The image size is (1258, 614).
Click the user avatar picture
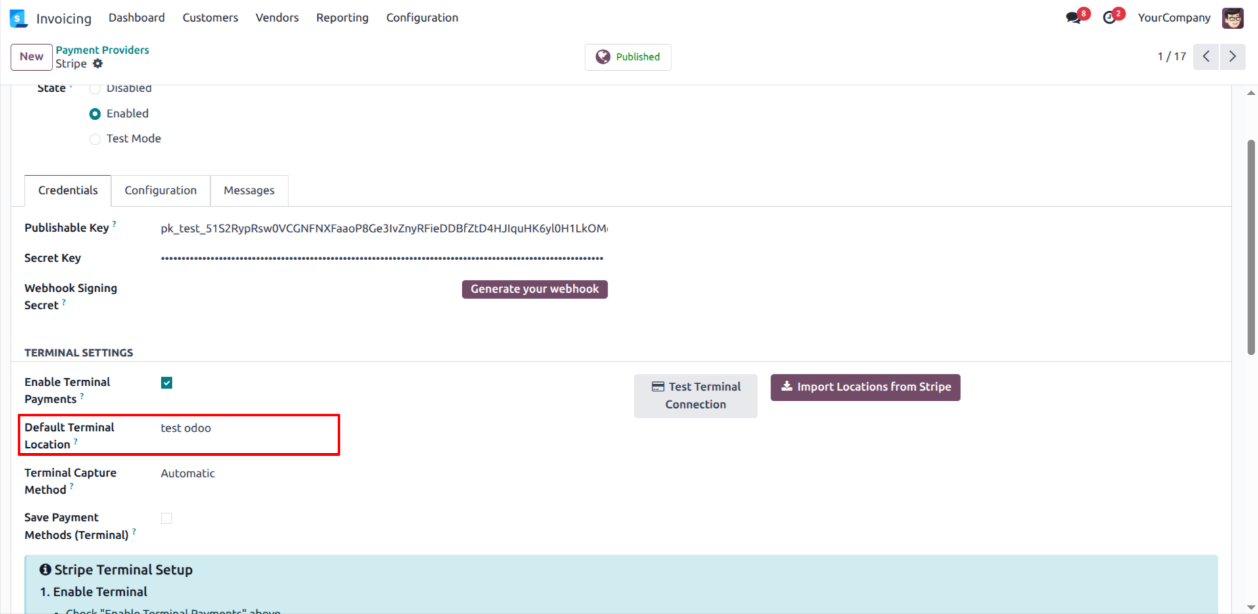click(1232, 18)
